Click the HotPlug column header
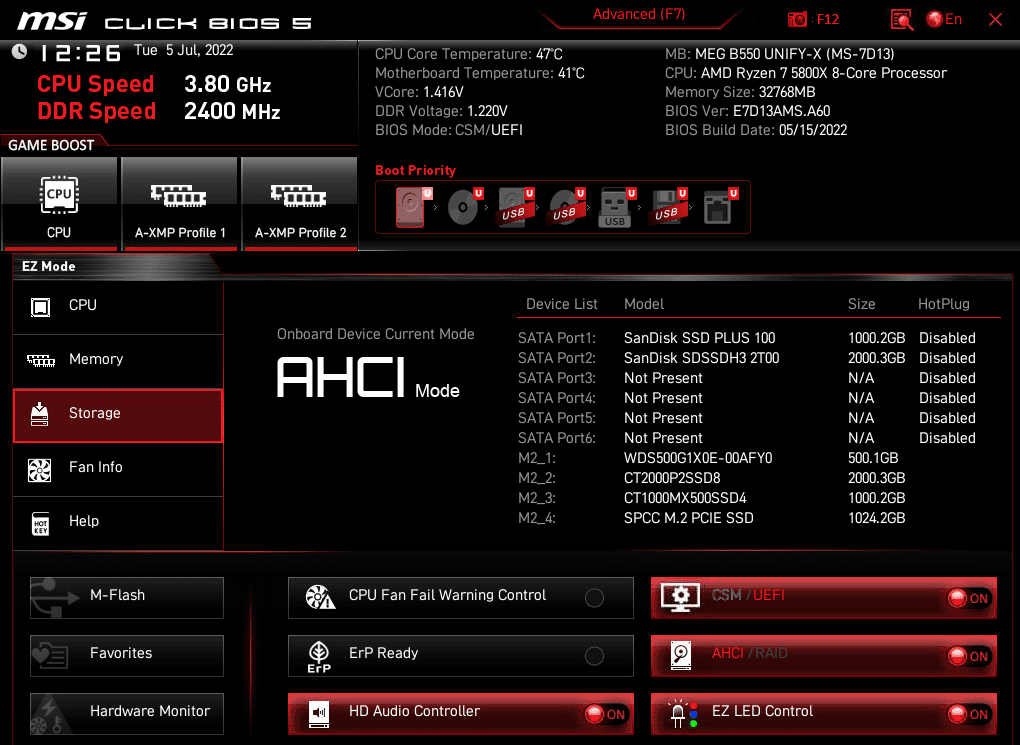The image size is (1020, 745). [x=943, y=304]
